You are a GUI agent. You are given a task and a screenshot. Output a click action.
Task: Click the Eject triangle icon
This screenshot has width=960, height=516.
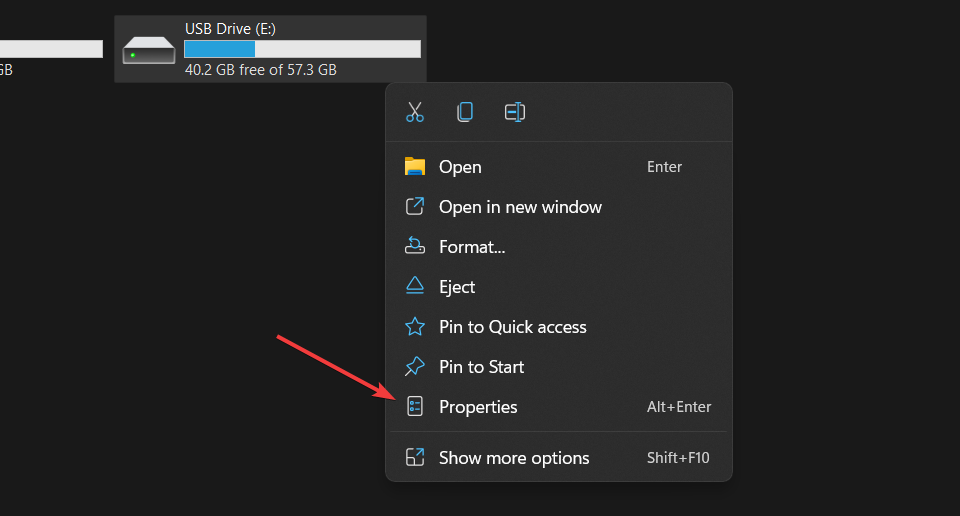click(415, 287)
